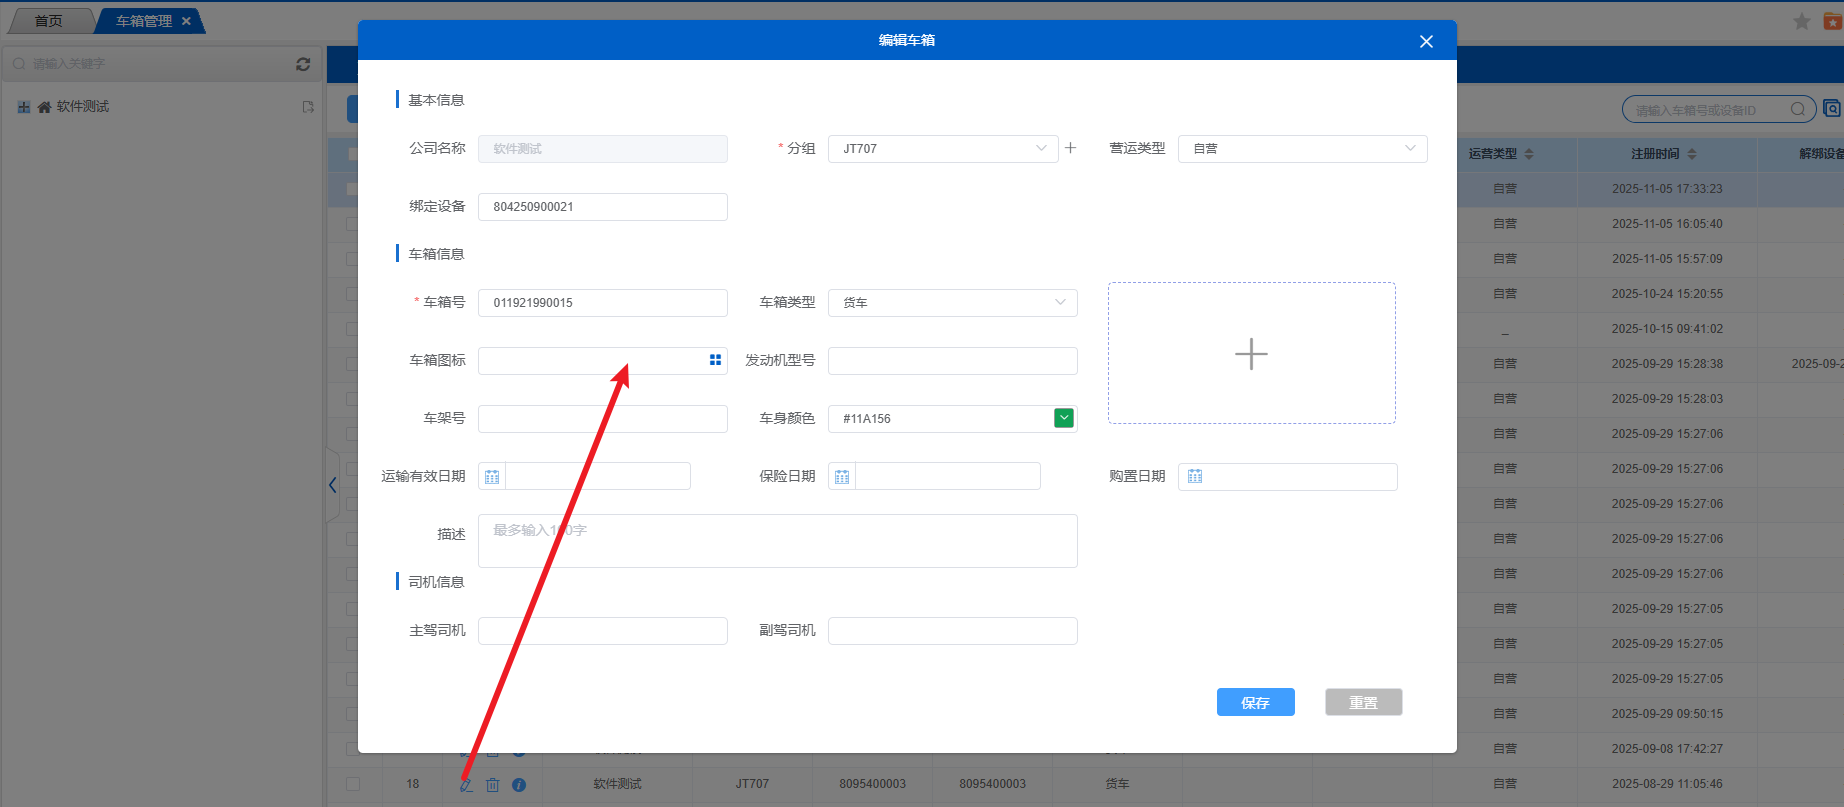Click the dashed image upload box
This screenshot has height=807, width=1844.
(x=1251, y=353)
